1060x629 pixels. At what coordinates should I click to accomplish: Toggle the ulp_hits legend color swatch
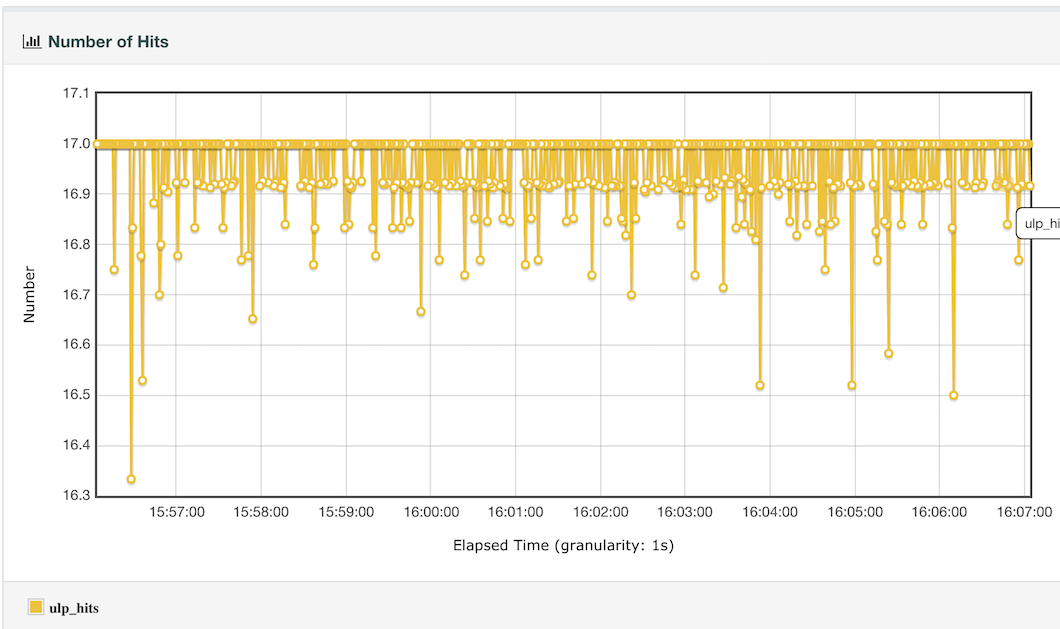tap(36, 607)
